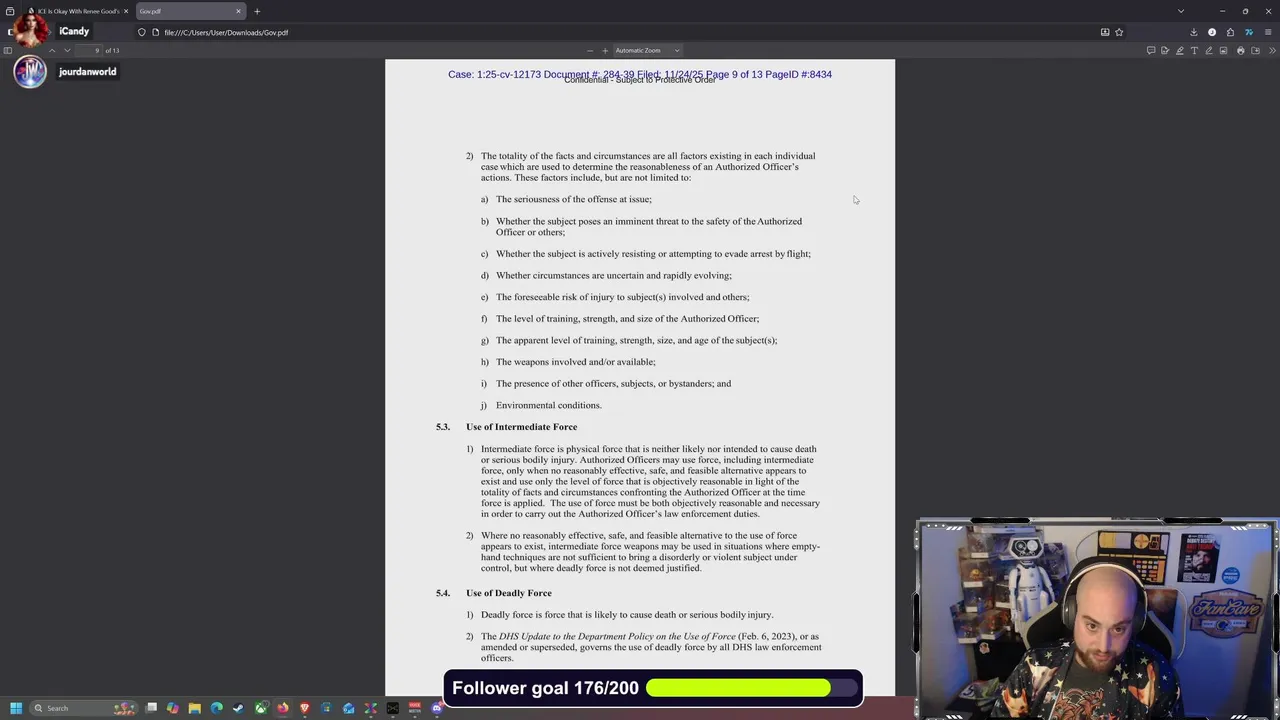The height and width of the screenshot is (720, 1280).
Task: Click the Case 1:25-cv-12173 header line
Action: point(640,74)
